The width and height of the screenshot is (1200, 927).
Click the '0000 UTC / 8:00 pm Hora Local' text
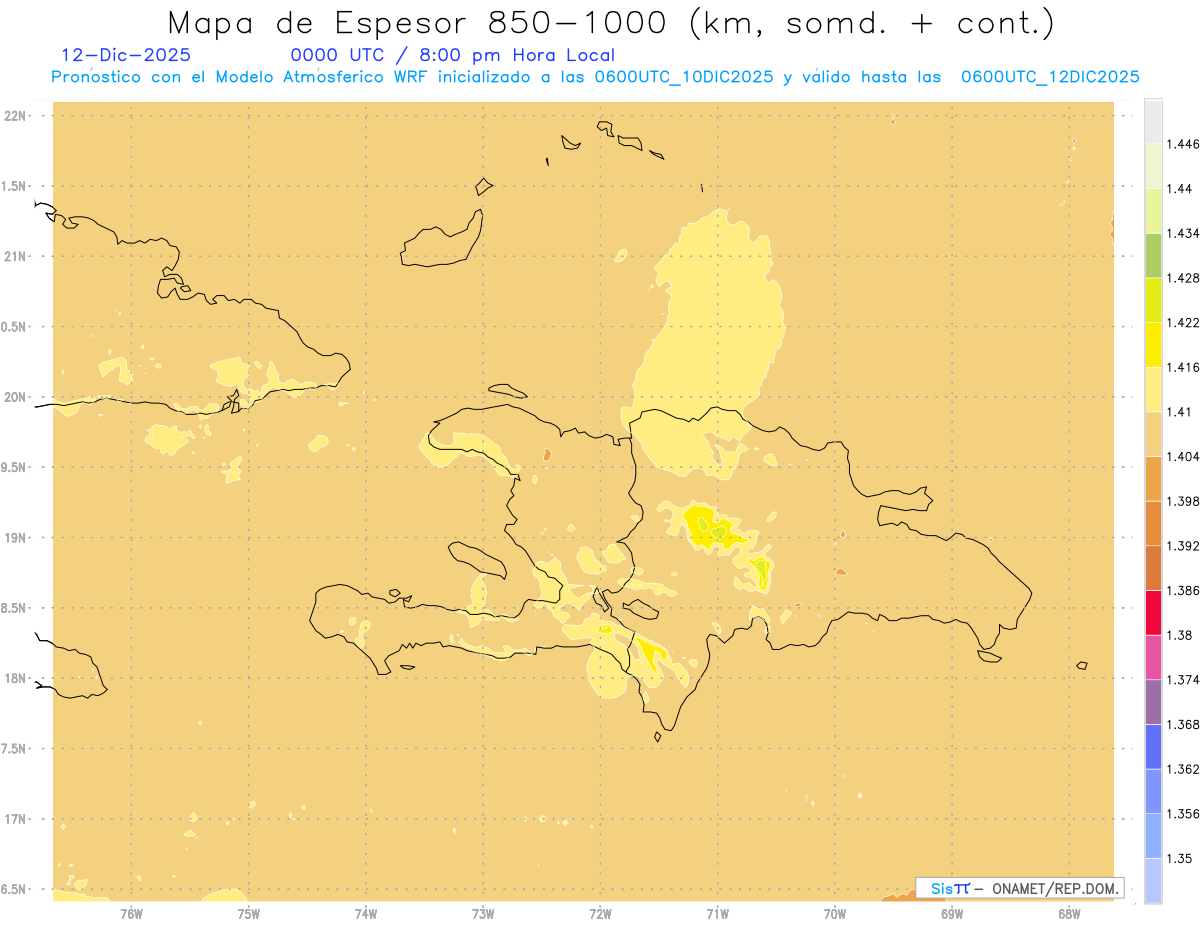click(452, 55)
